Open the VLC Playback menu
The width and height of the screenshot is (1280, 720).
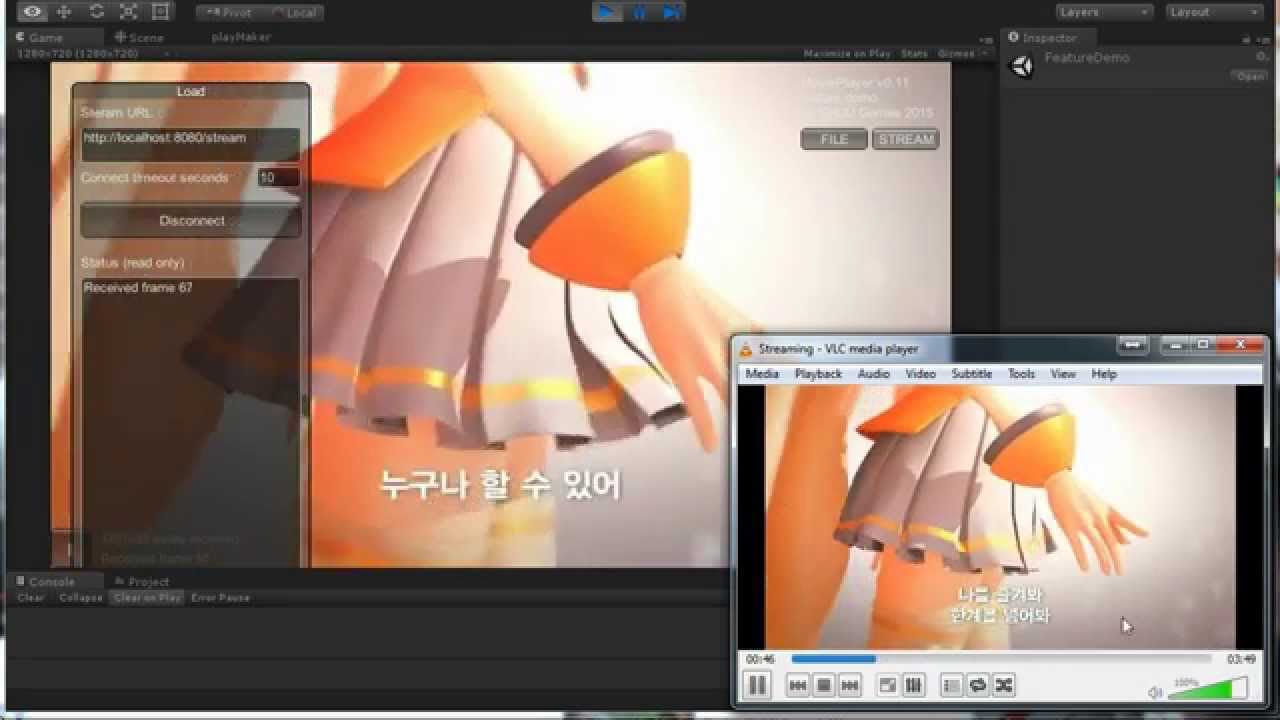pos(818,374)
